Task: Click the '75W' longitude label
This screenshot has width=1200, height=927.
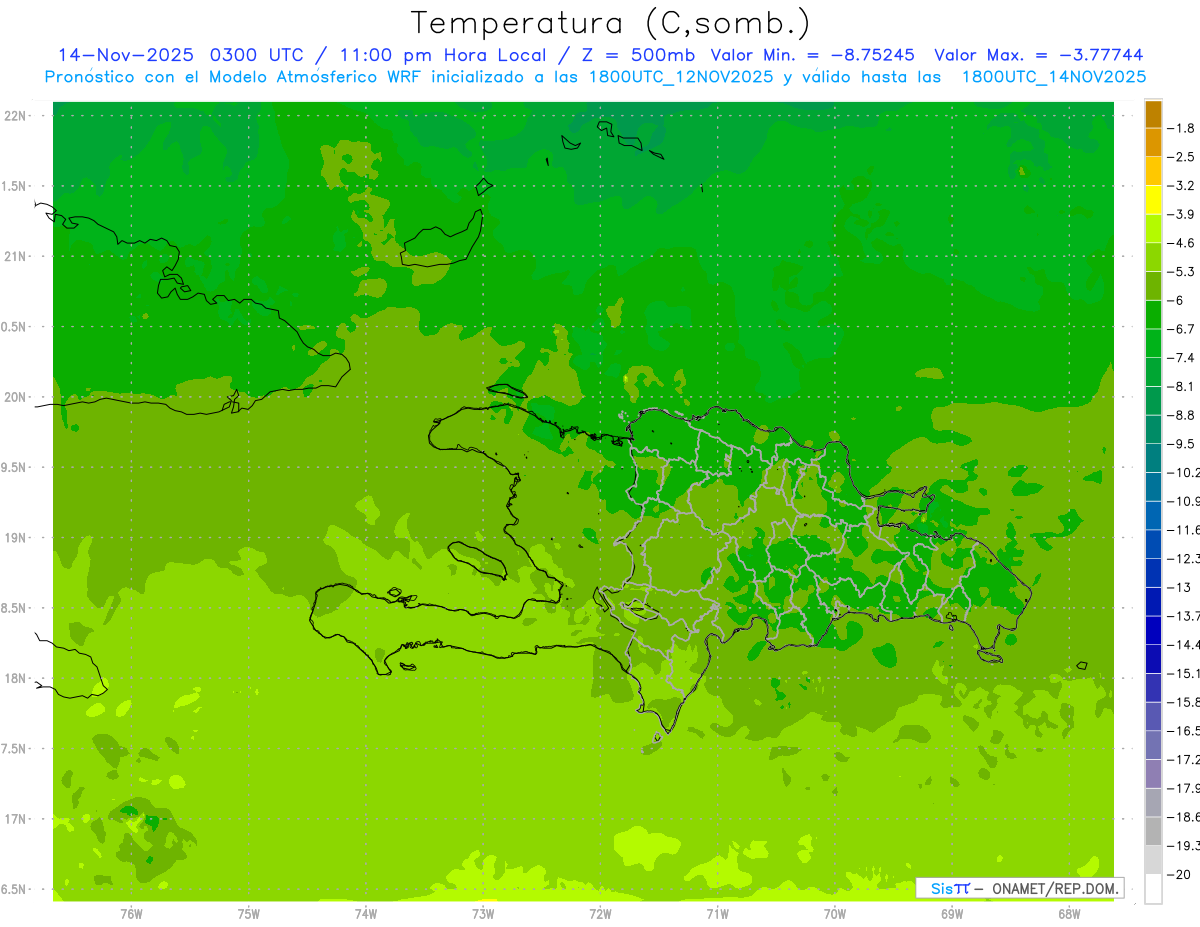Action: pyautogui.click(x=249, y=913)
